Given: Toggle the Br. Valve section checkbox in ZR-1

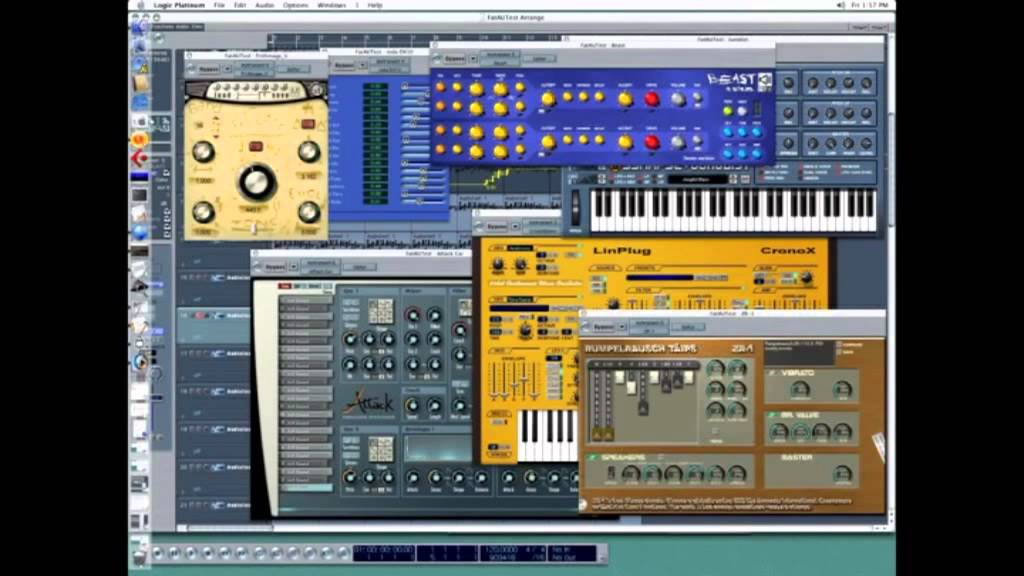Looking at the screenshot, I should pos(772,415).
